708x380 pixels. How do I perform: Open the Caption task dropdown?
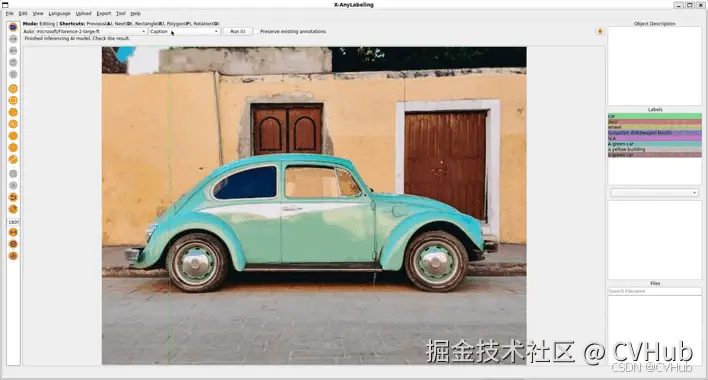184,32
